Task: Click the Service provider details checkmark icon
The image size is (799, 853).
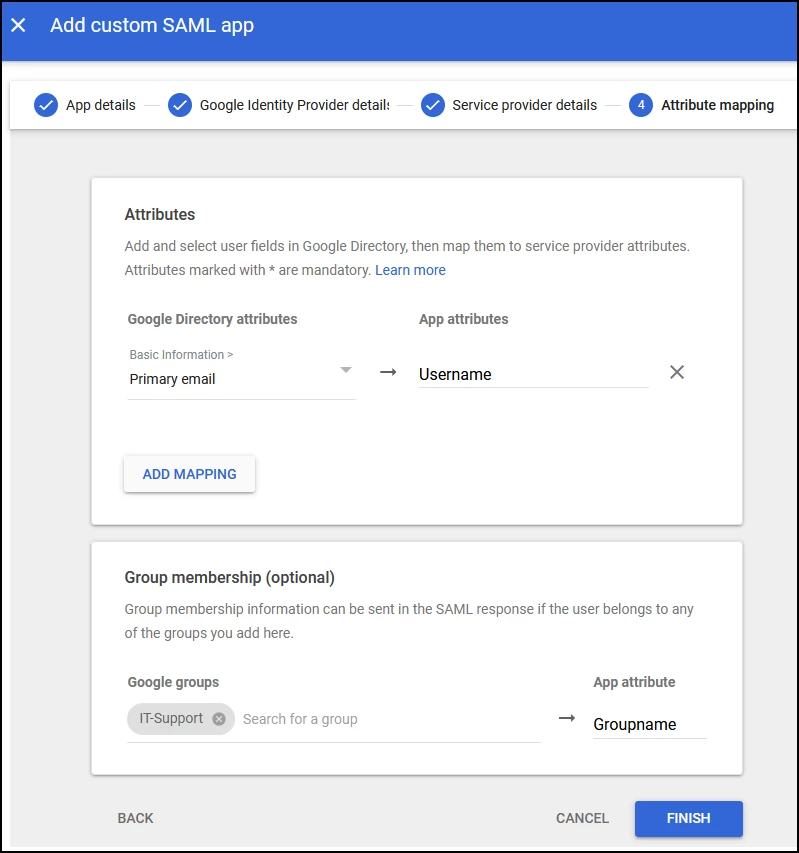Action: coord(432,105)
